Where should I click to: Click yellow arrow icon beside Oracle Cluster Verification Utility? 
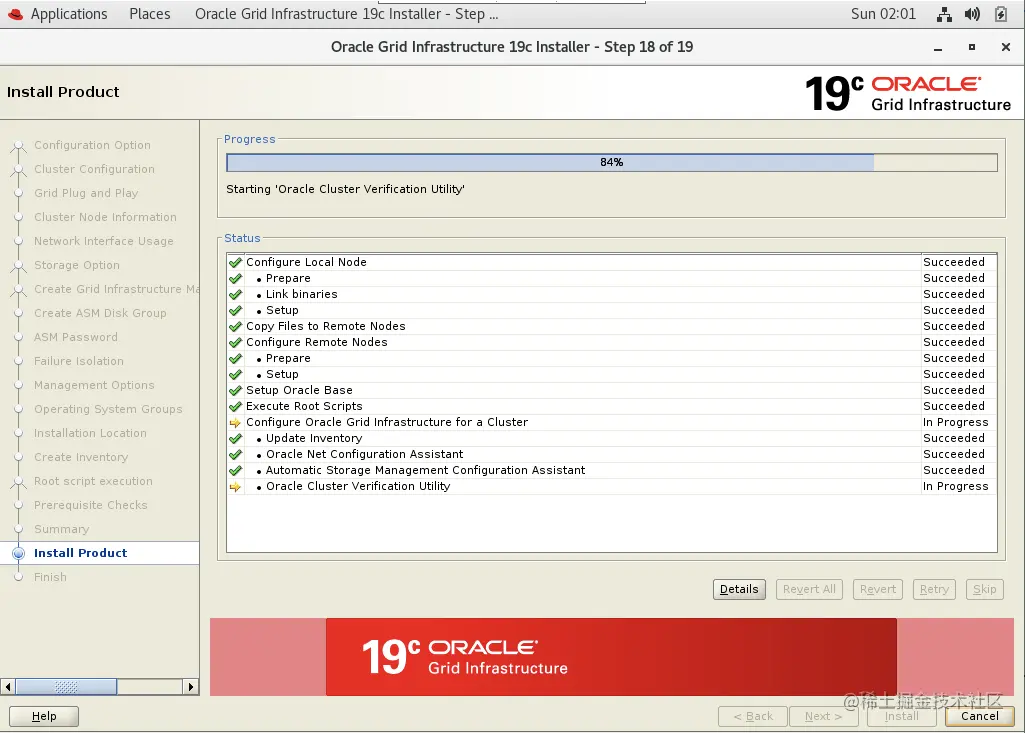235,486
